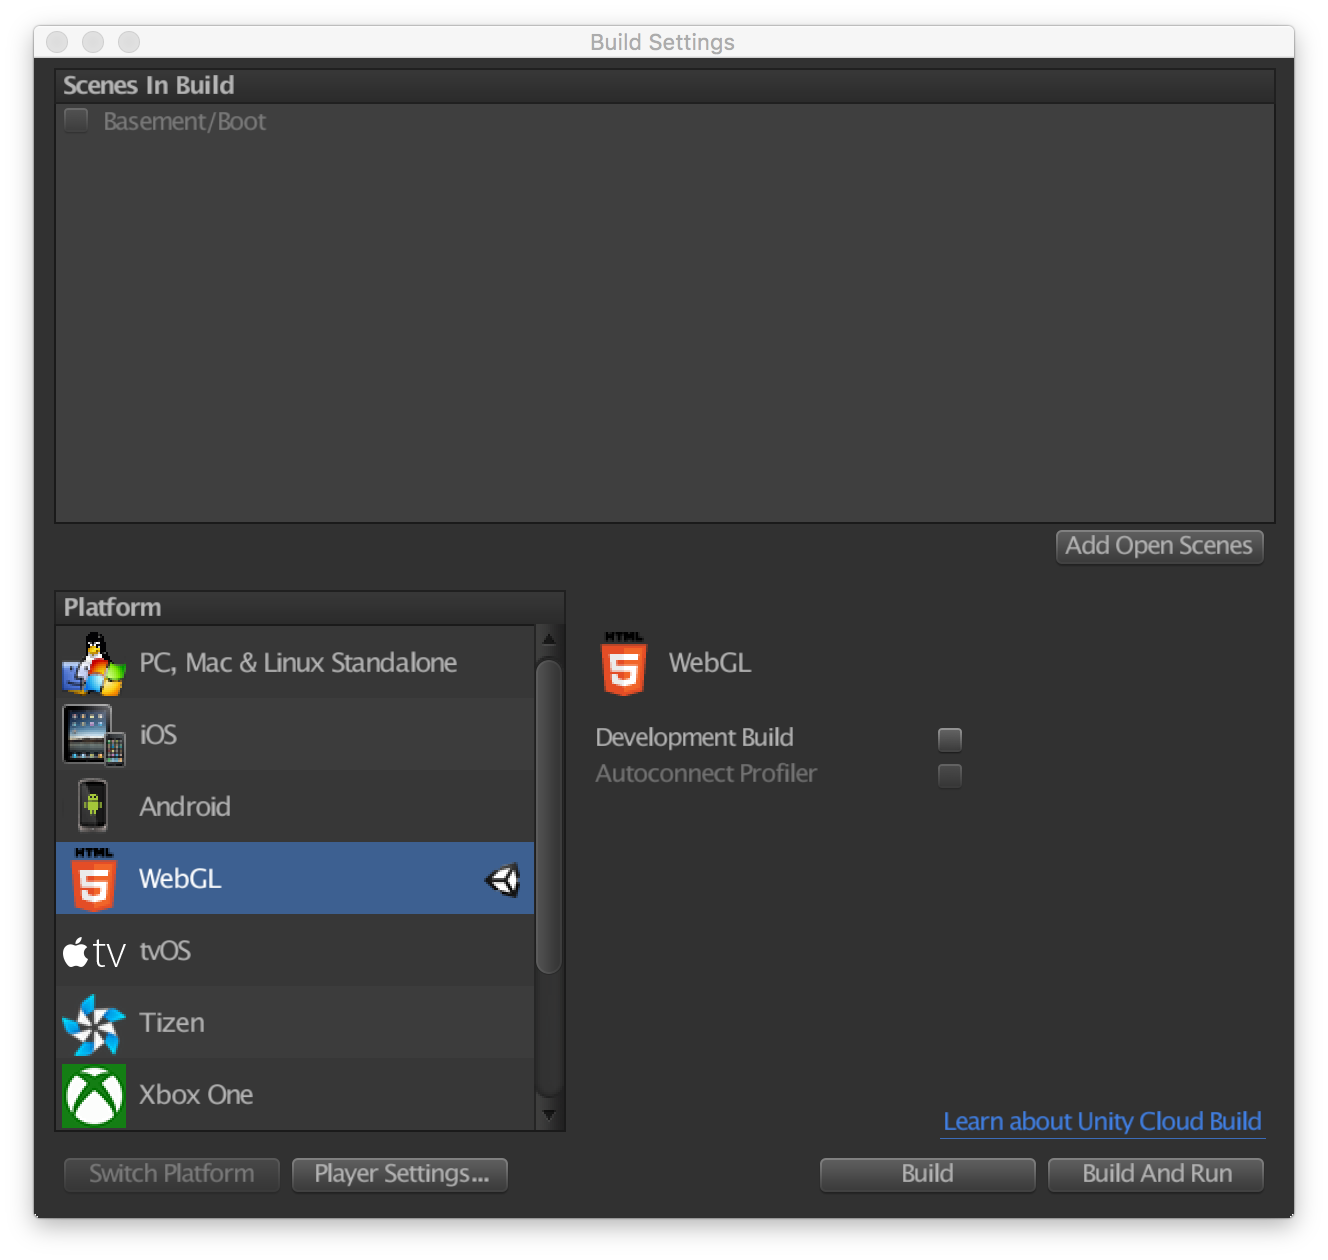Toggle the Autoconnect Profiler checkbox
The width and height of the screenshot is (1328, 1260).
950,775
